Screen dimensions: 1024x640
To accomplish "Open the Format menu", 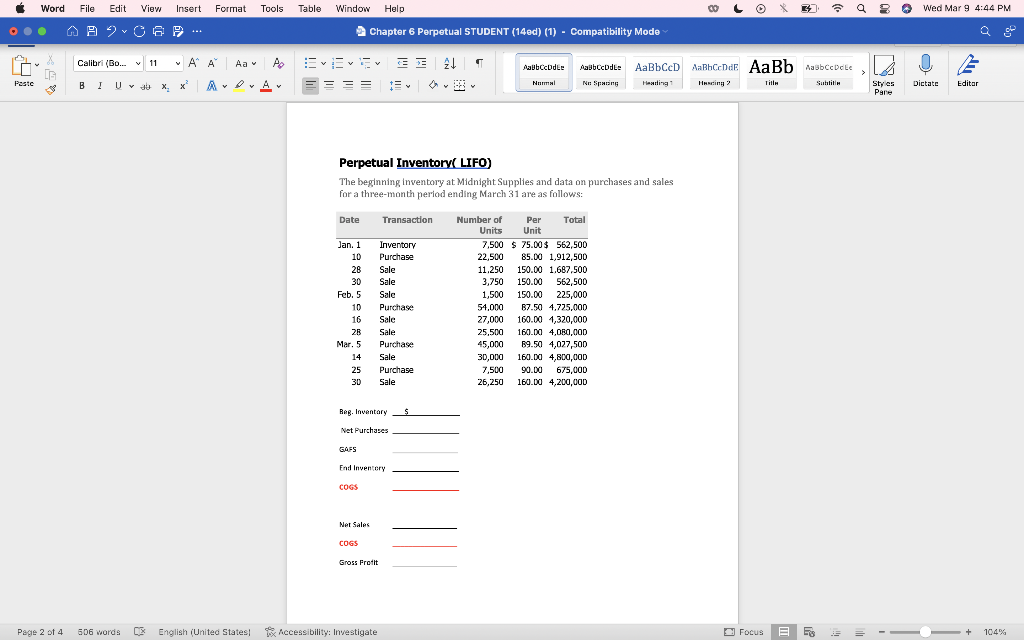I will pyautogui.click(x=231, y=8).
